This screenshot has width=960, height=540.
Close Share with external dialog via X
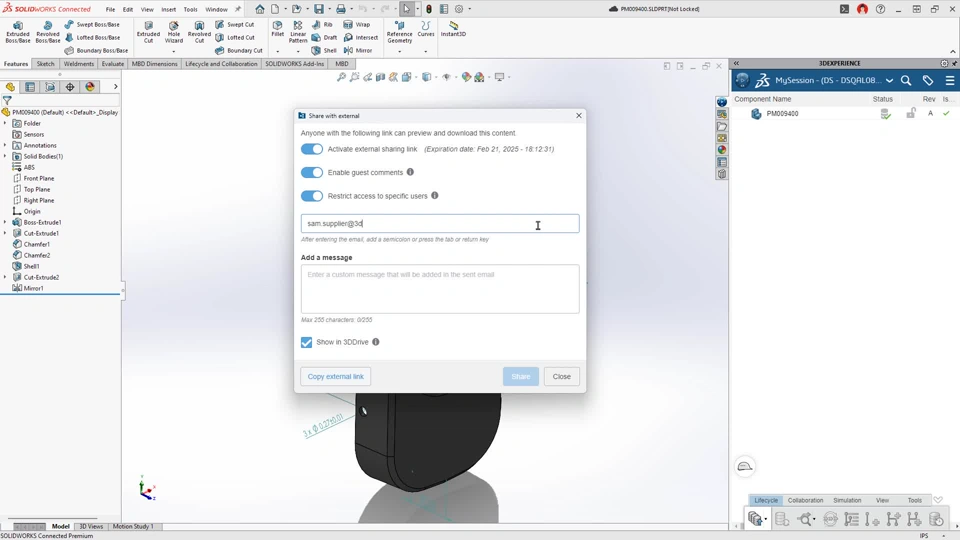click(x=579, y=115)
